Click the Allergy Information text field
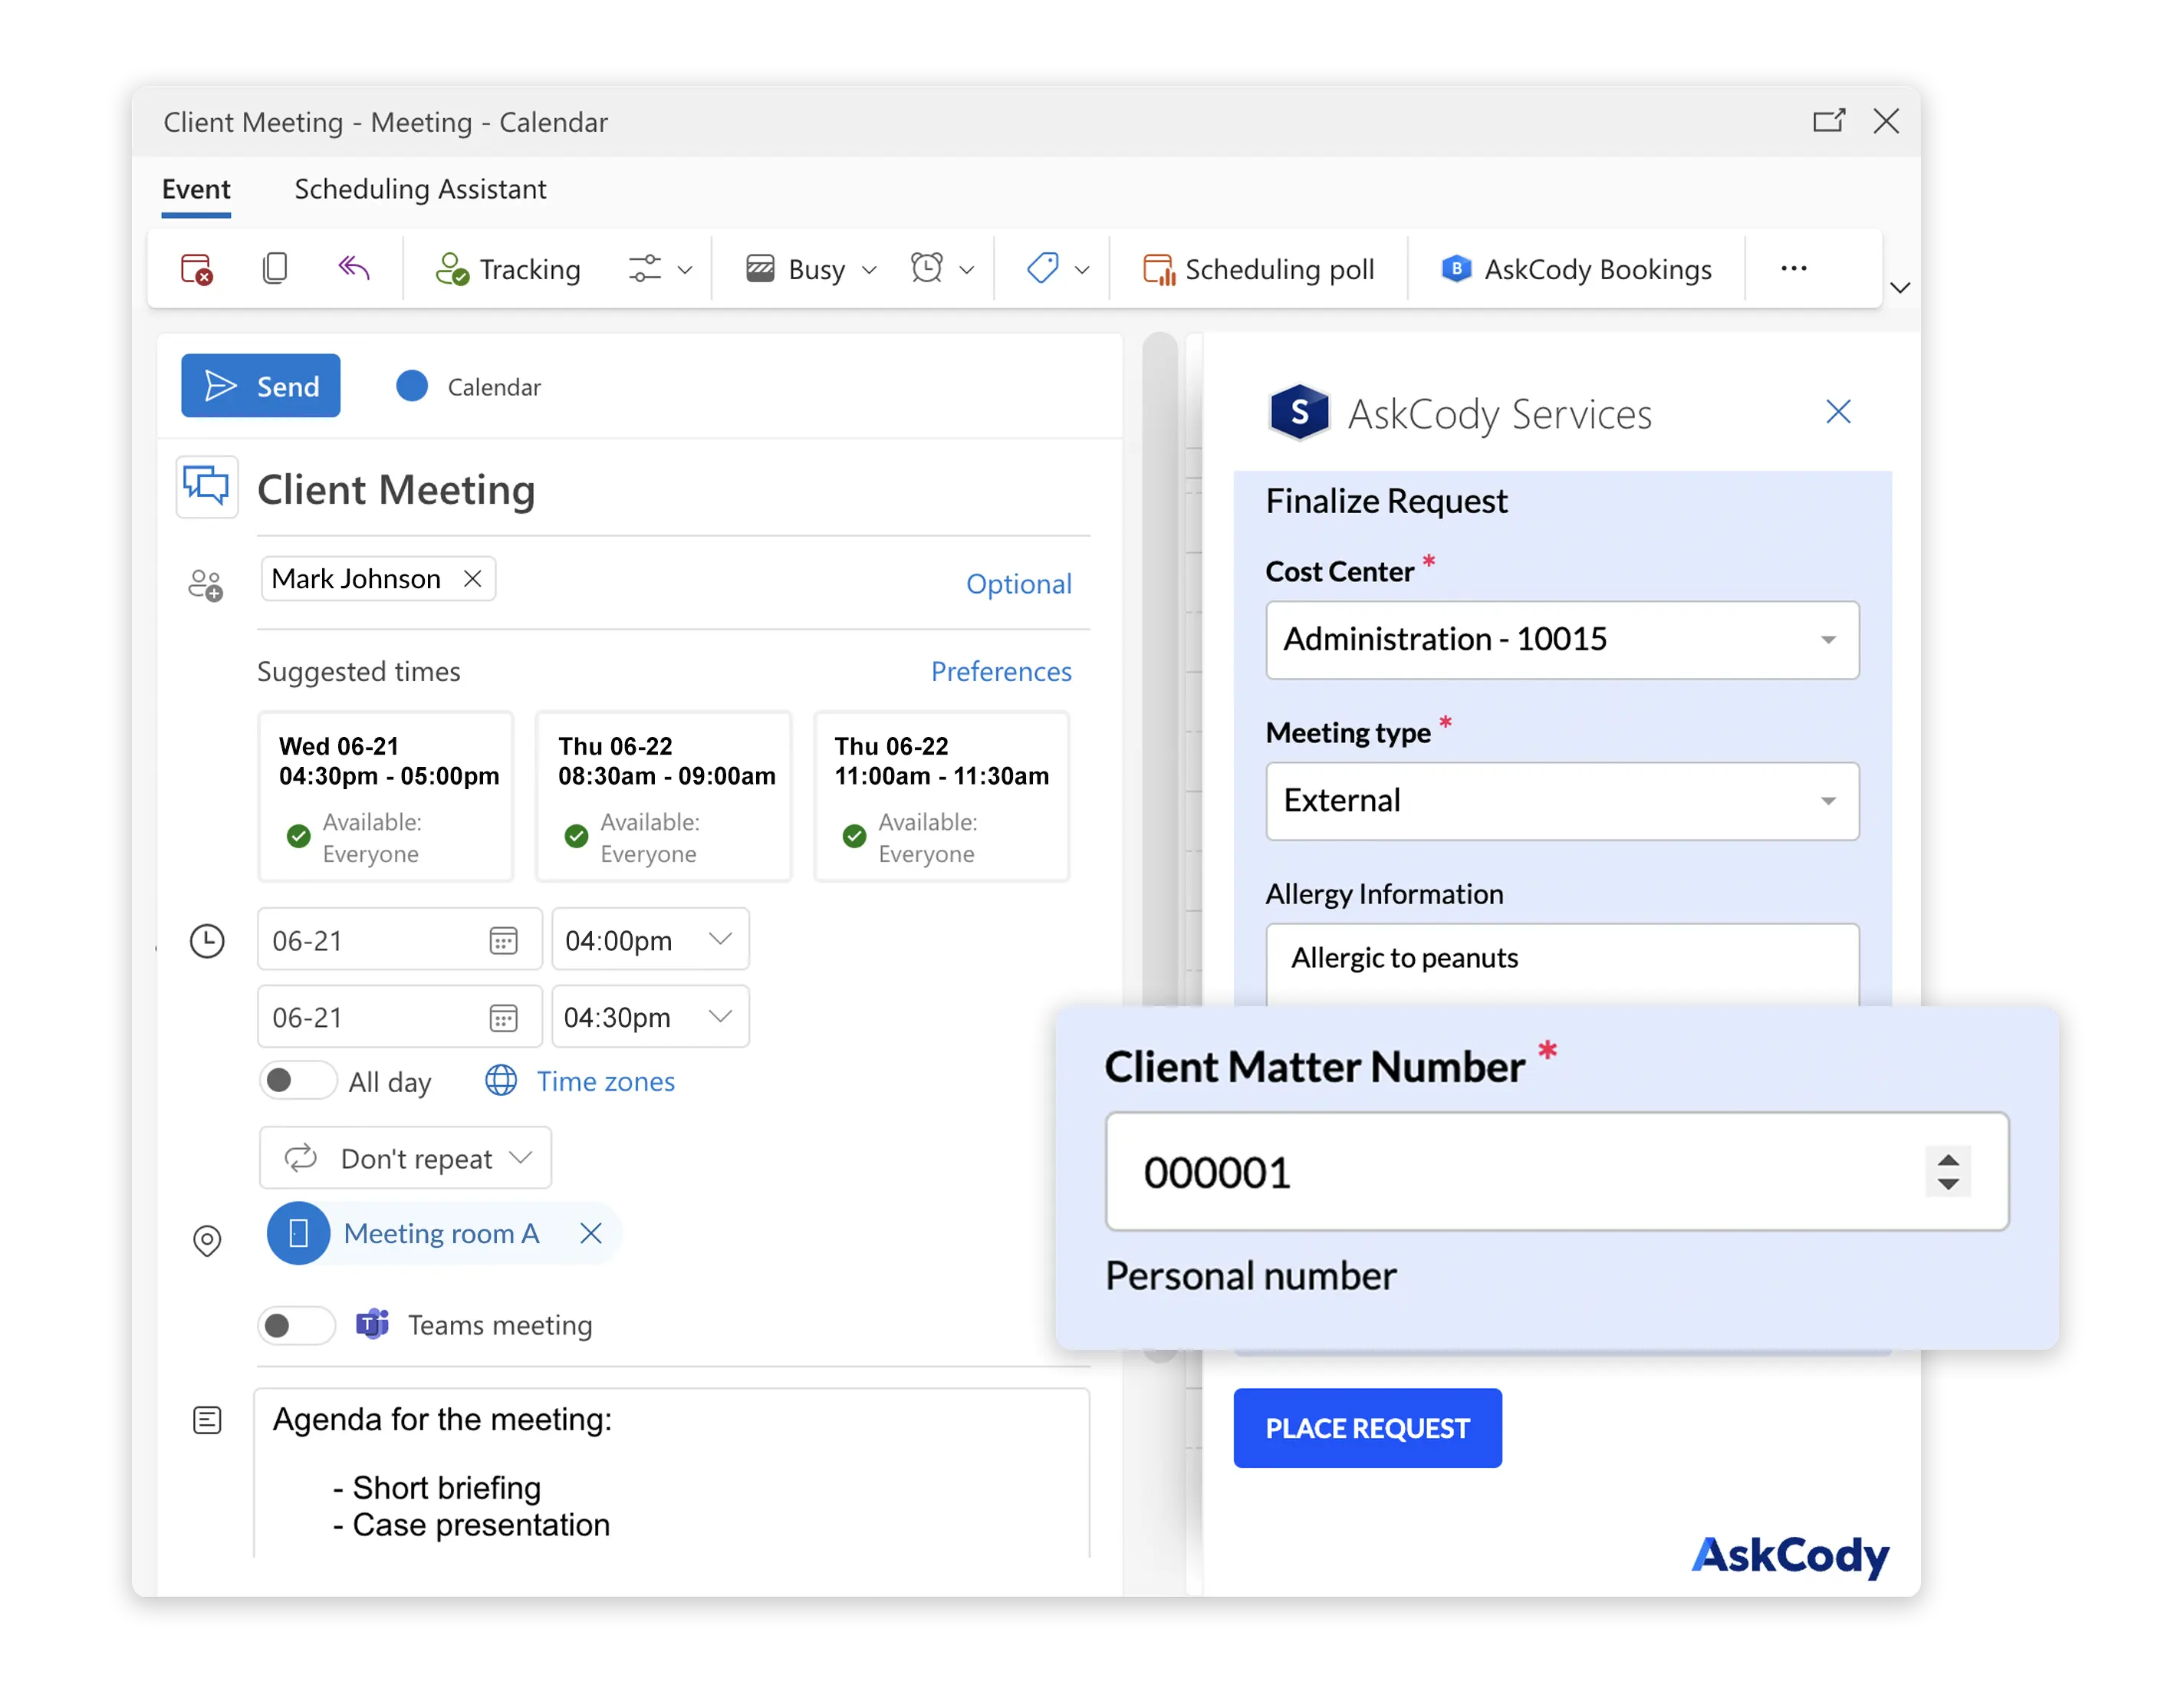Screen dimensions: 2184x1688 1562,965
